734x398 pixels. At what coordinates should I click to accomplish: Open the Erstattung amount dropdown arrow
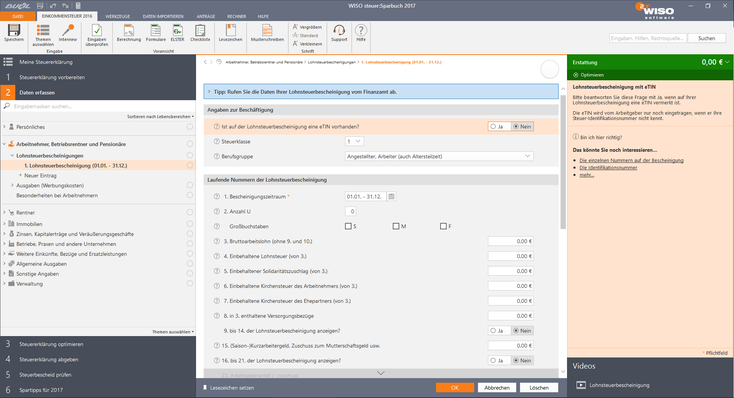pos(727,62)
